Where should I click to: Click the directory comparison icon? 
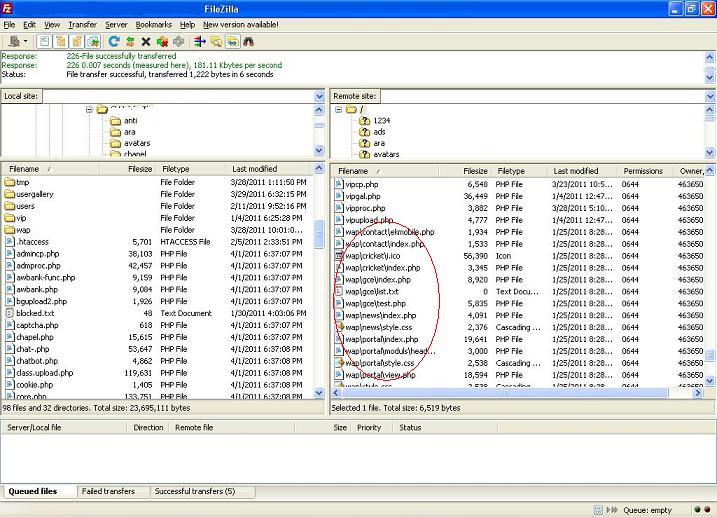coord(216,42)
